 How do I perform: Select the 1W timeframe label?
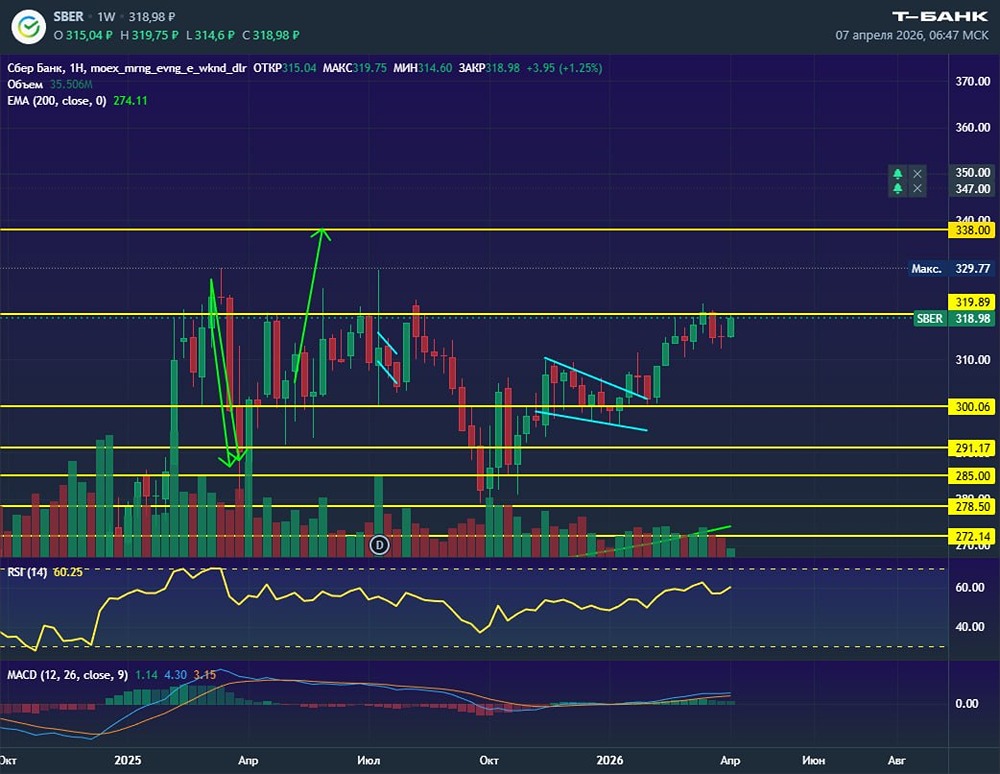(x=107, y=17)
